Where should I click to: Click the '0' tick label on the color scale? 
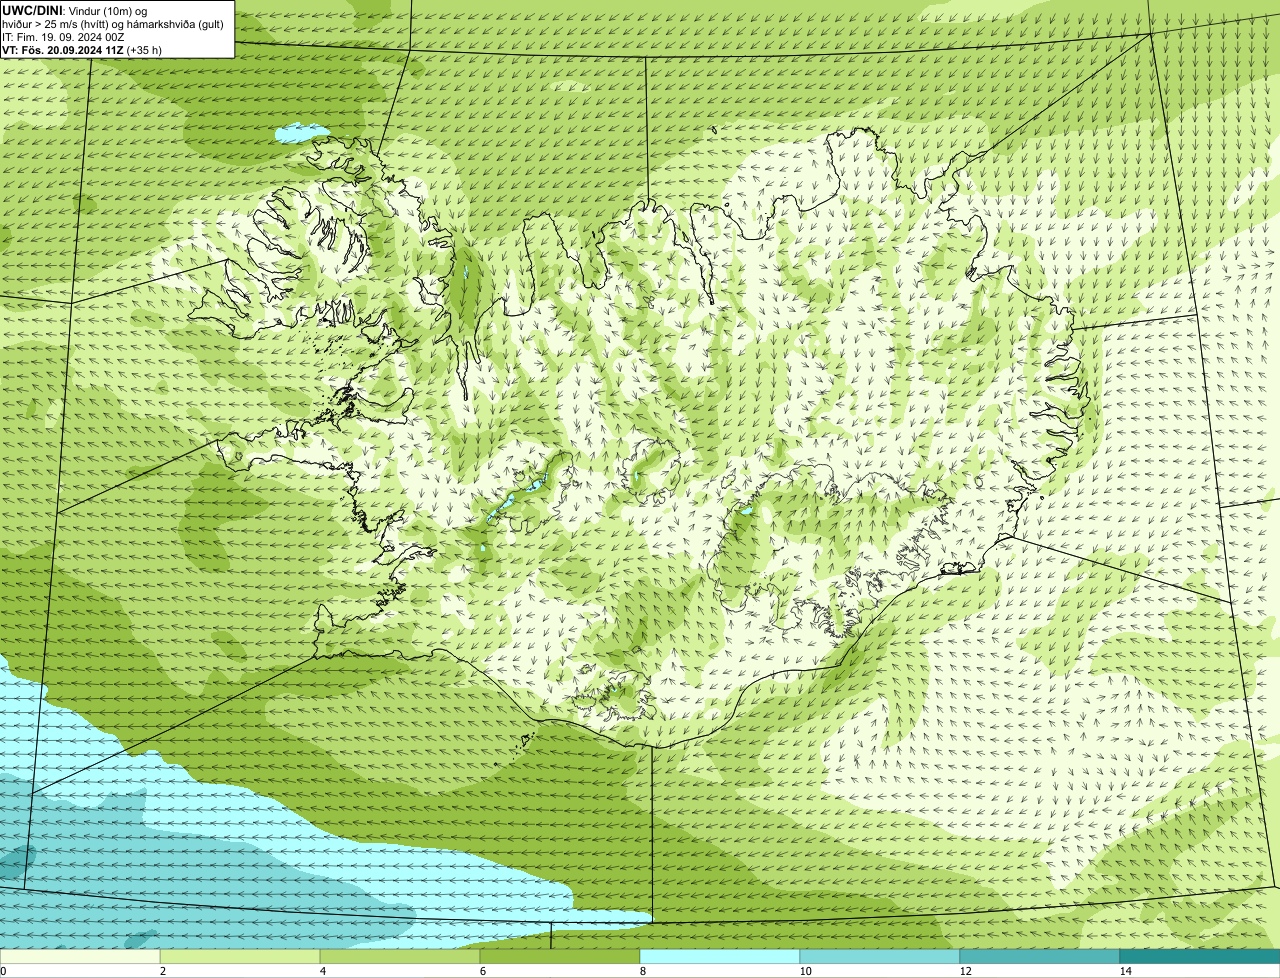coord(3,971)
